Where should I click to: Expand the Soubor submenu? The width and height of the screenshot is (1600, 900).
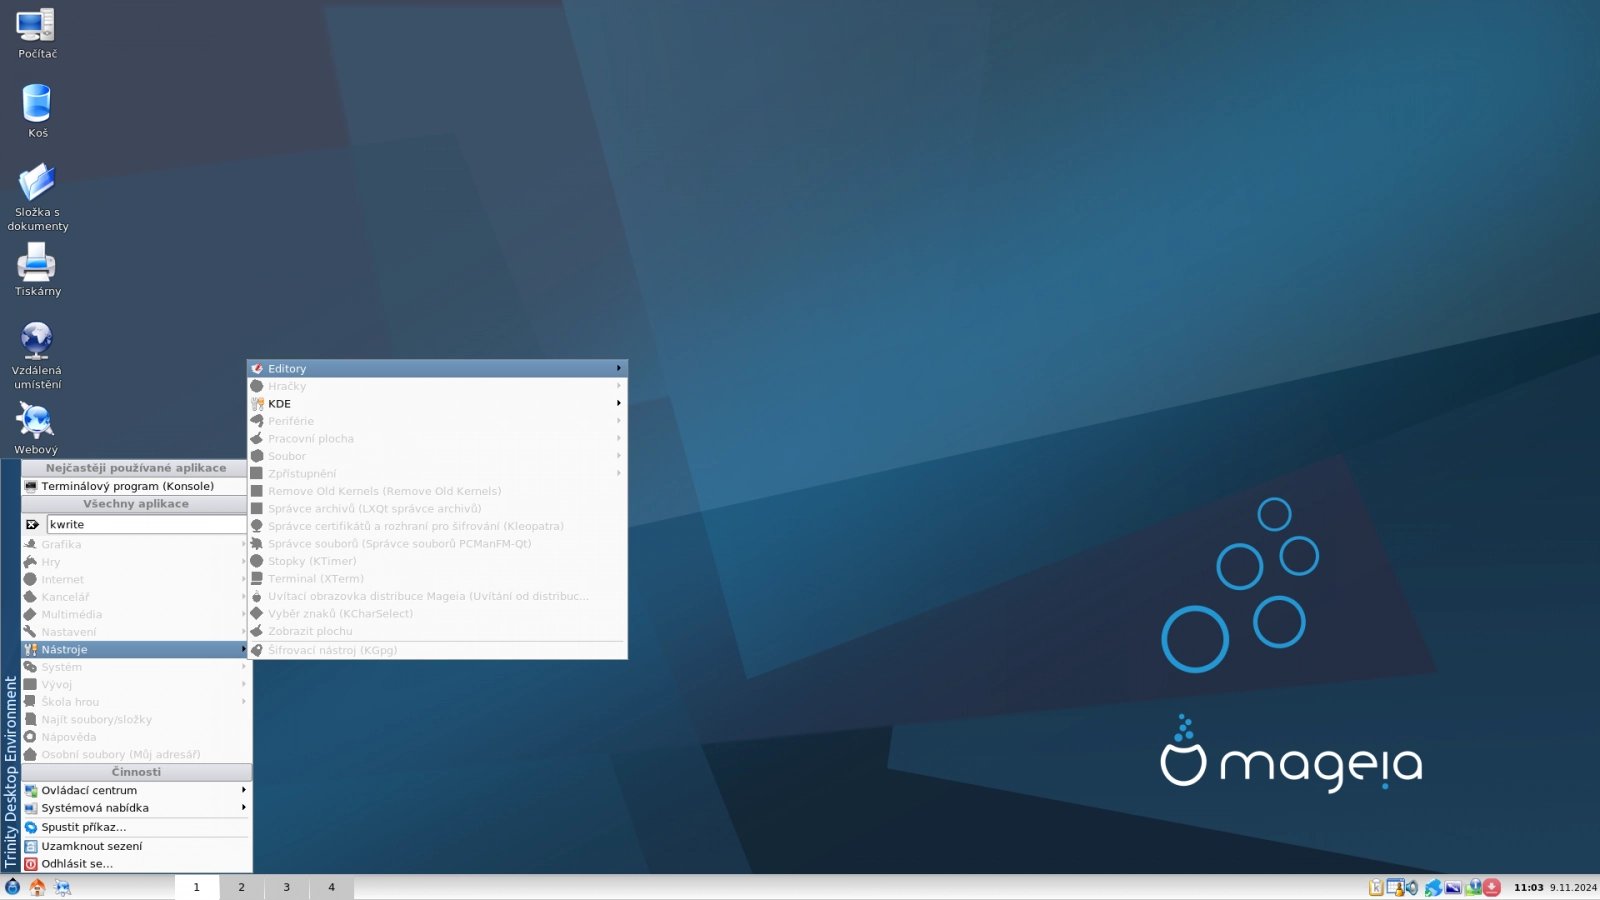(x=437, y=456)
